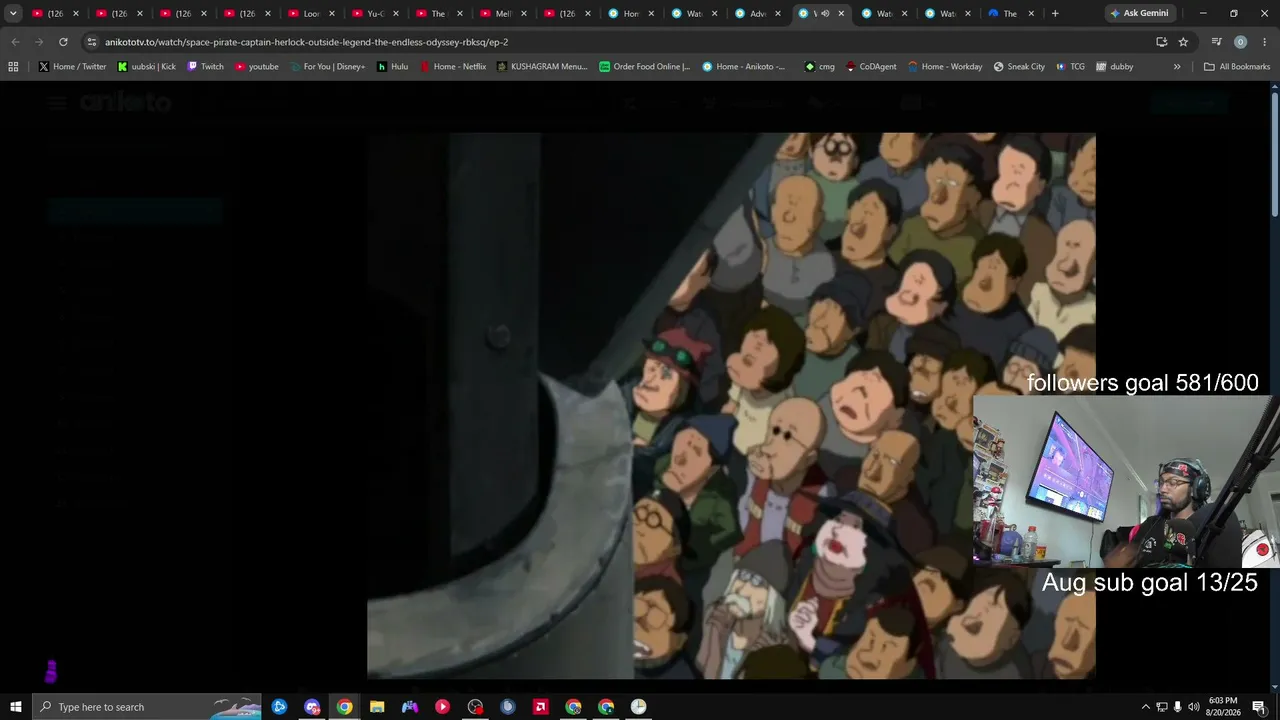Switch to the YouTube tab labeled 'Loor'

311,14
